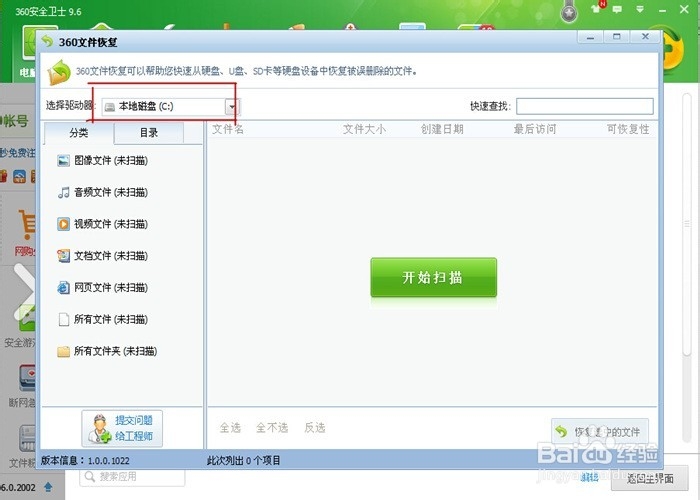Maximize the 360文件恢复 window

point(617,37)
